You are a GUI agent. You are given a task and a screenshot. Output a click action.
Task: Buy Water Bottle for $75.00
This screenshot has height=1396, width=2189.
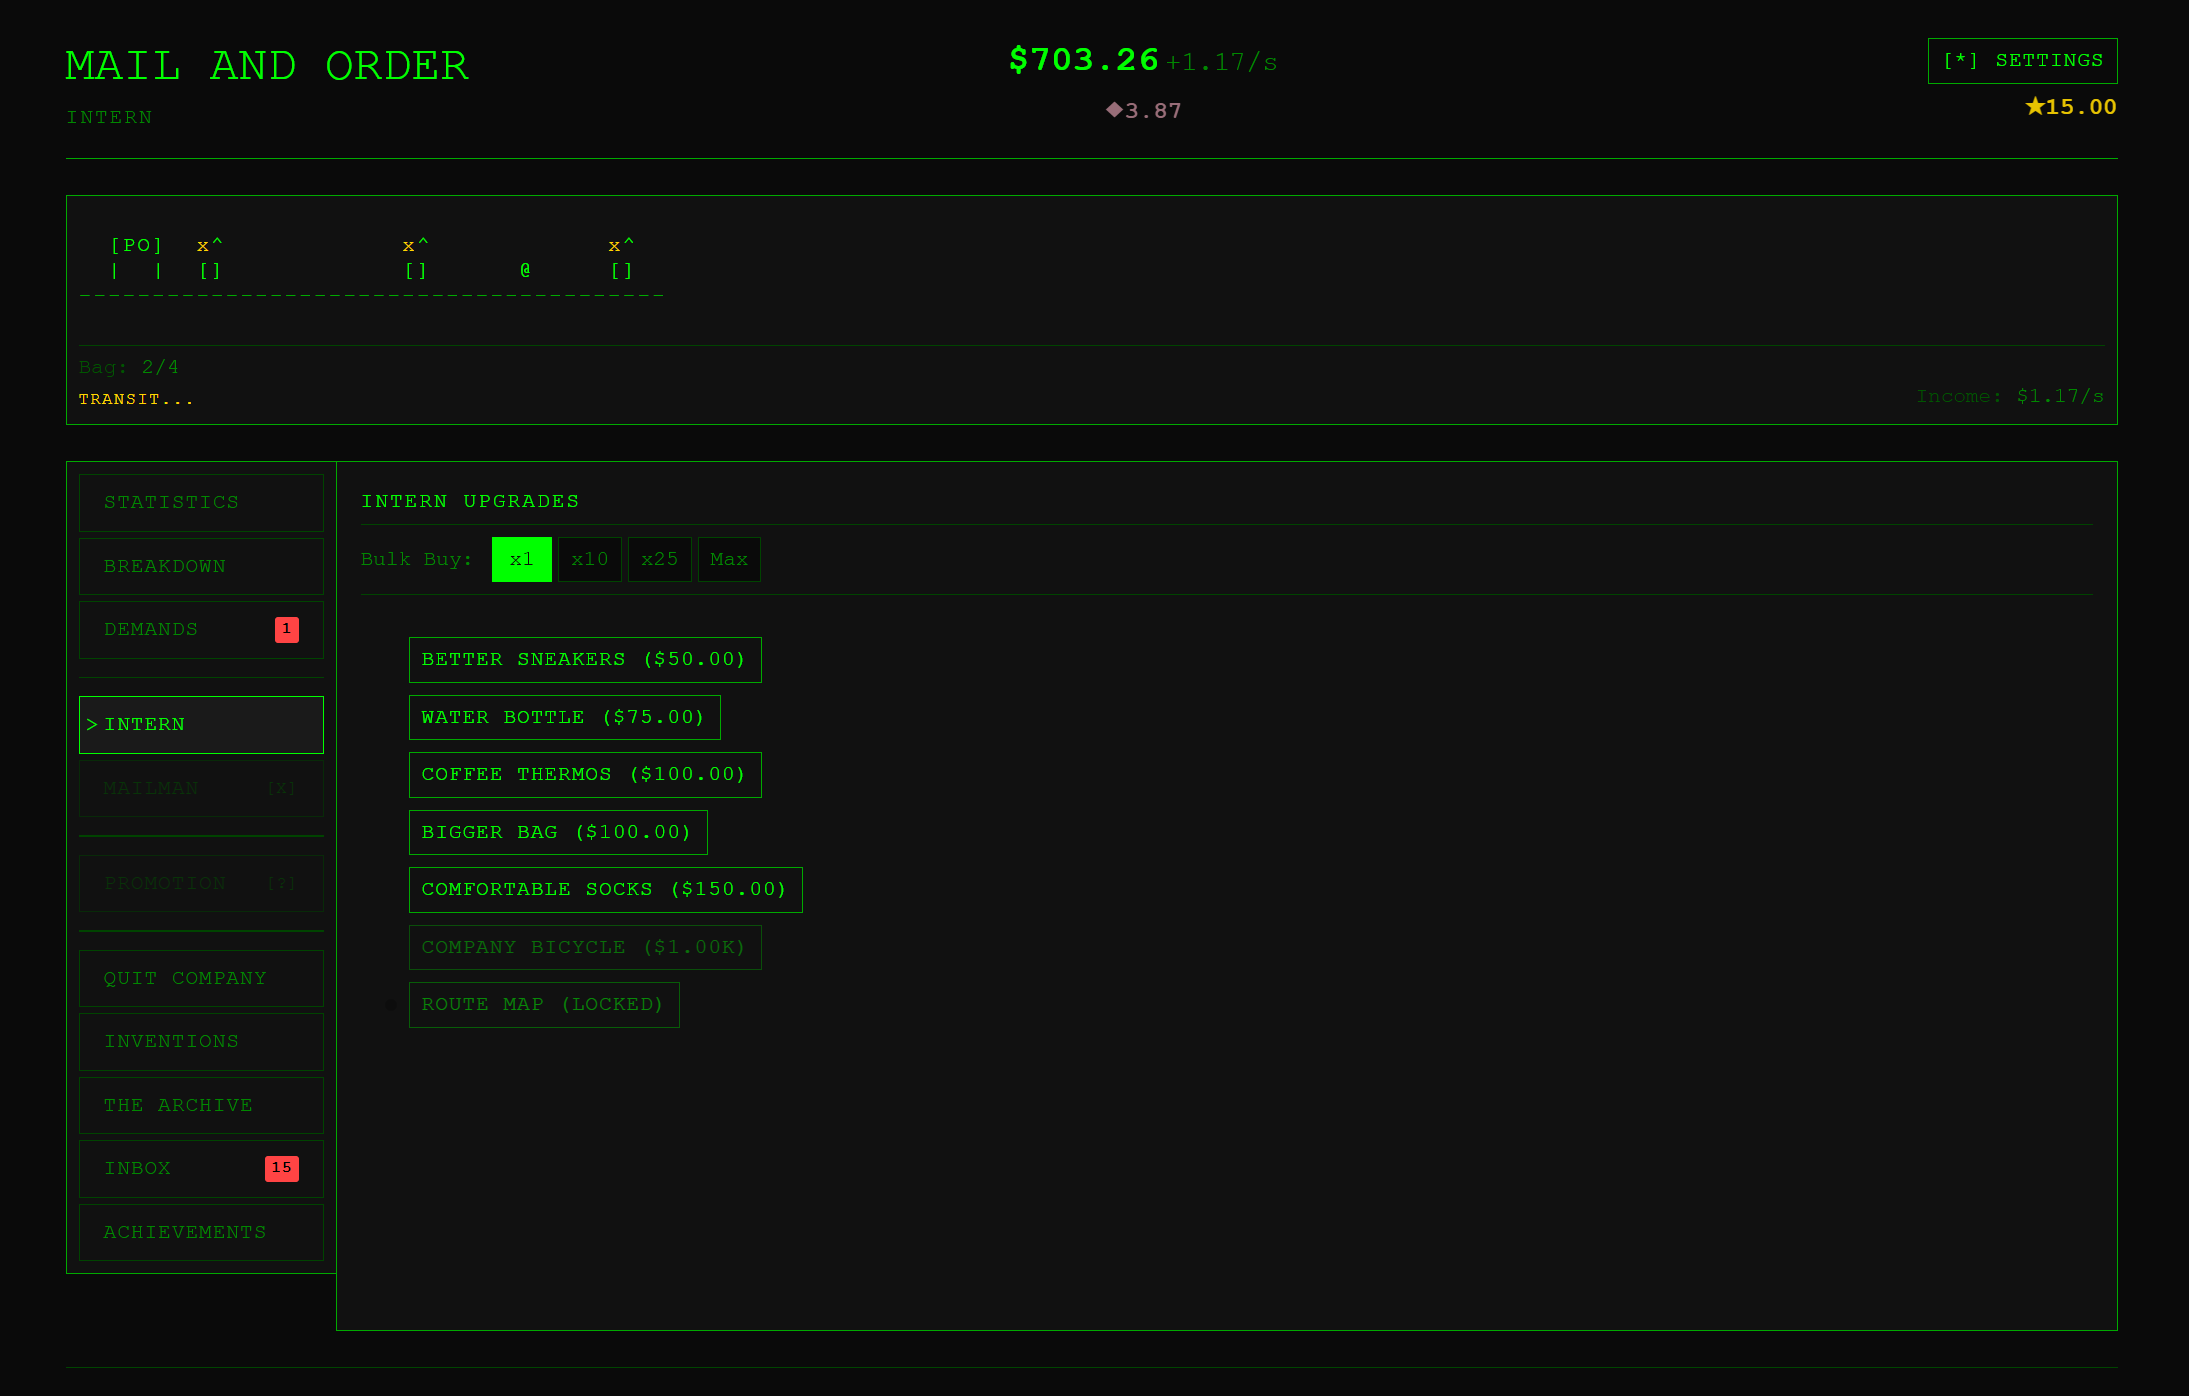click(x=564, y=717)
